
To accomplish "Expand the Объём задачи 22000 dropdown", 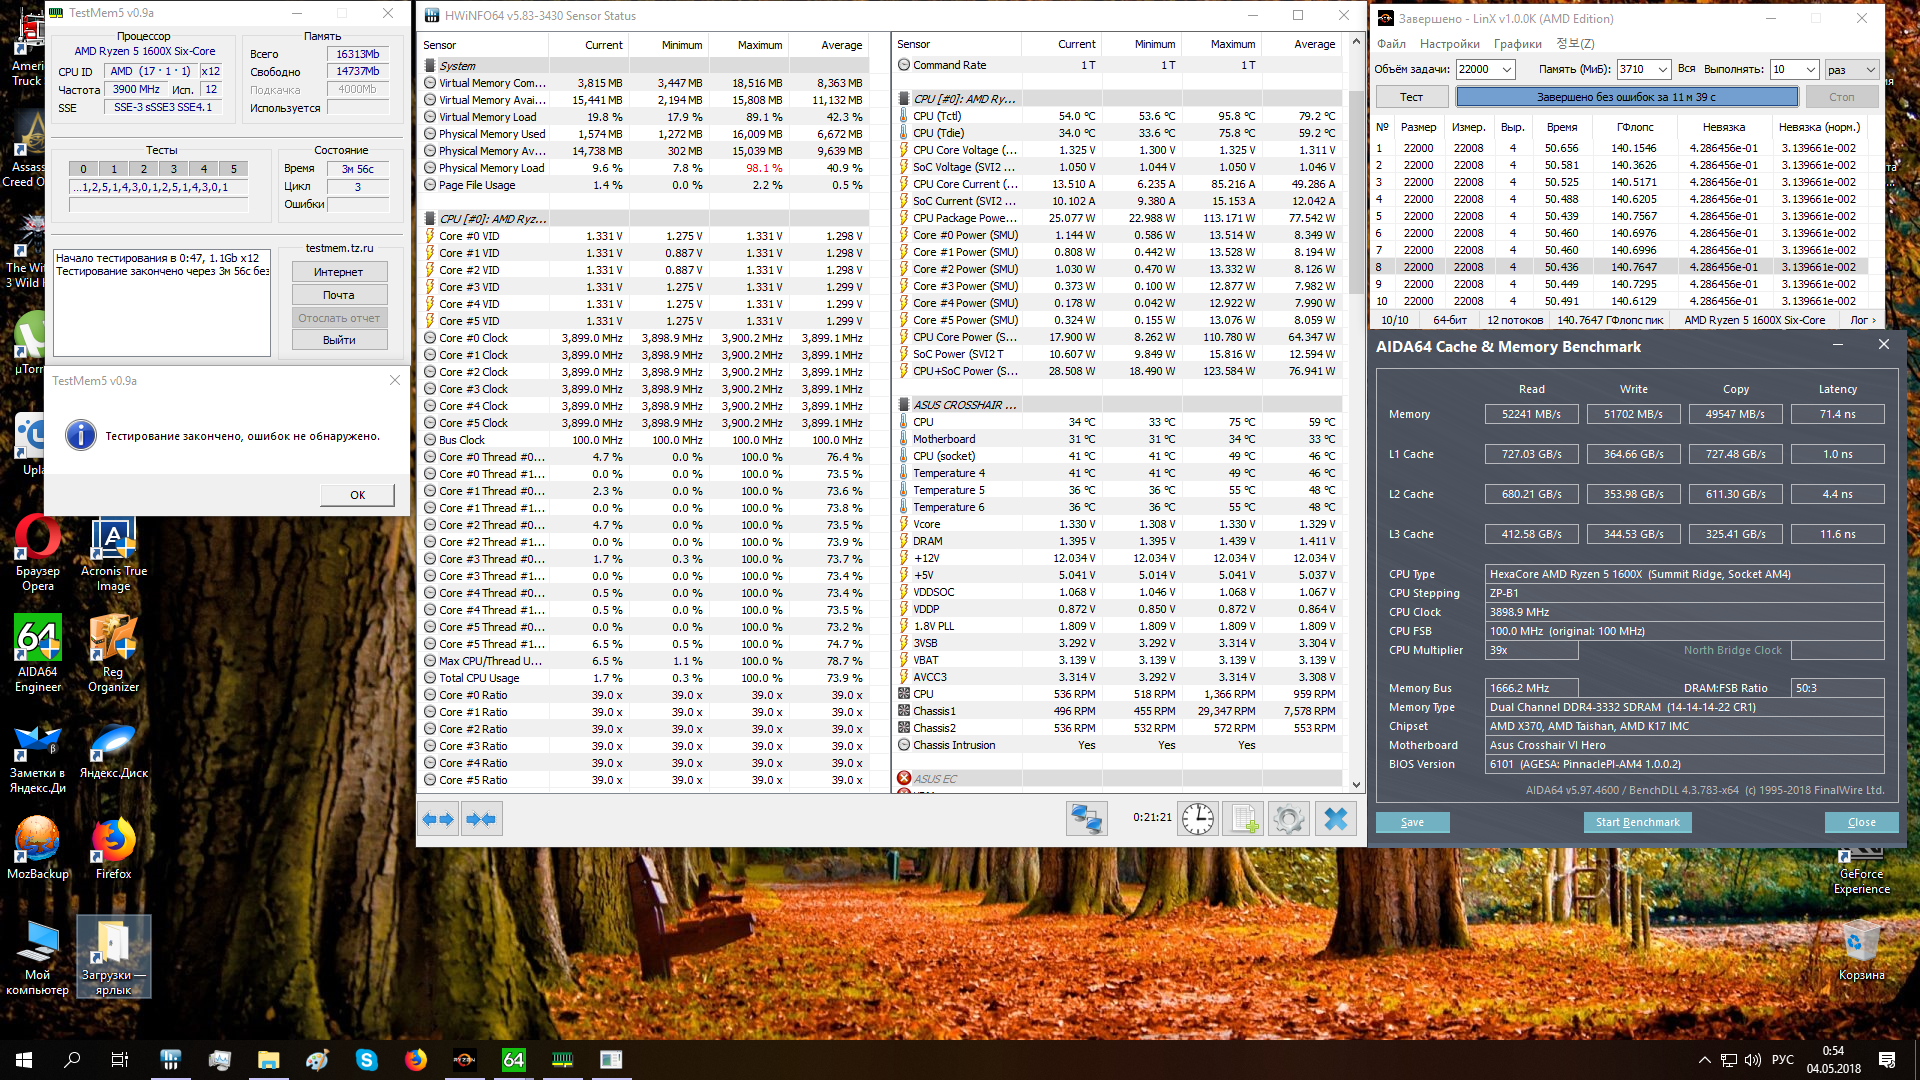I will click(1506, 69).
